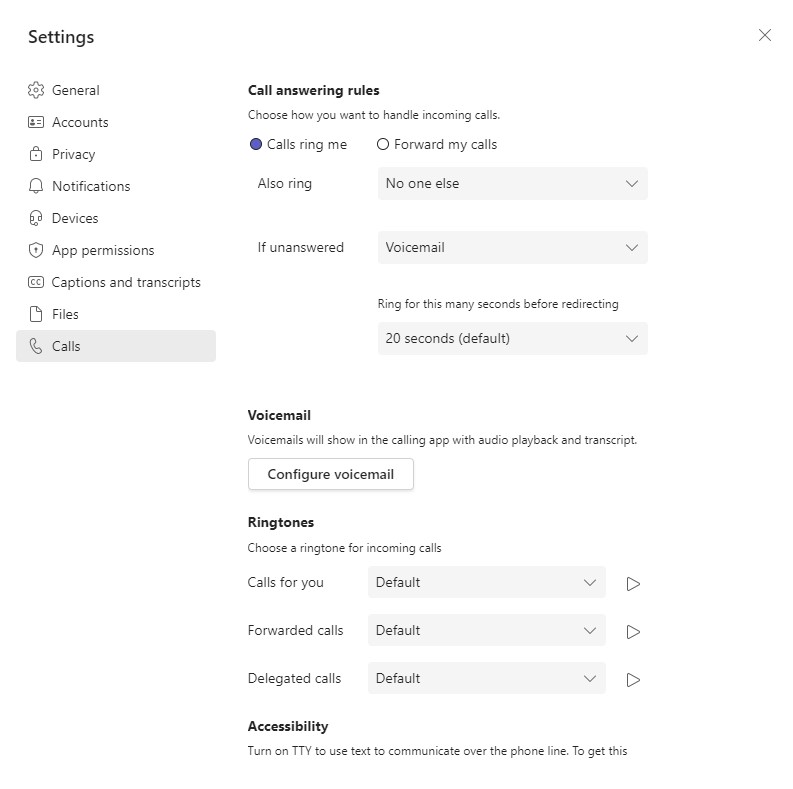Click the If unanswered label

pos(300,247)
